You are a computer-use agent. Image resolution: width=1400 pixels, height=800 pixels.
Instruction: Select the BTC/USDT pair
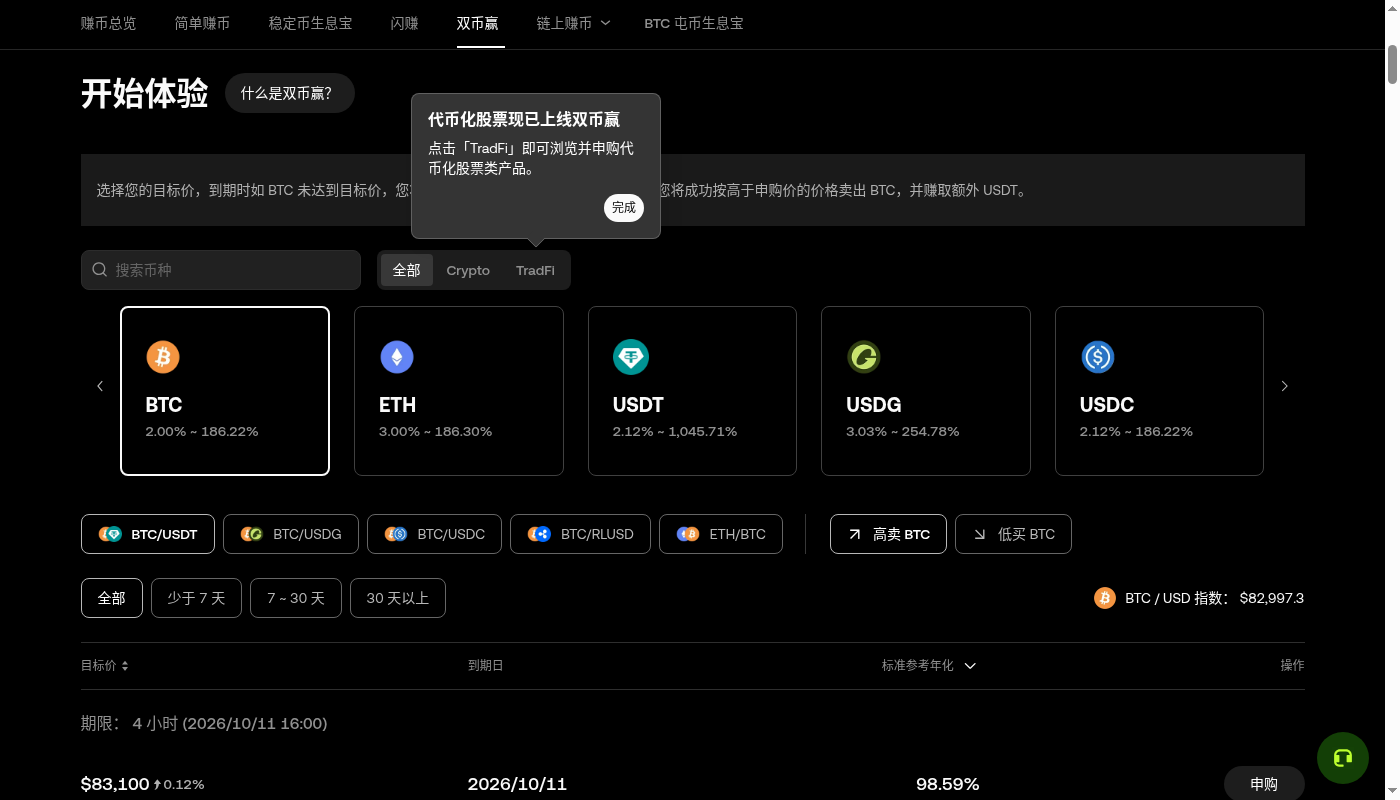coord(148,534)
